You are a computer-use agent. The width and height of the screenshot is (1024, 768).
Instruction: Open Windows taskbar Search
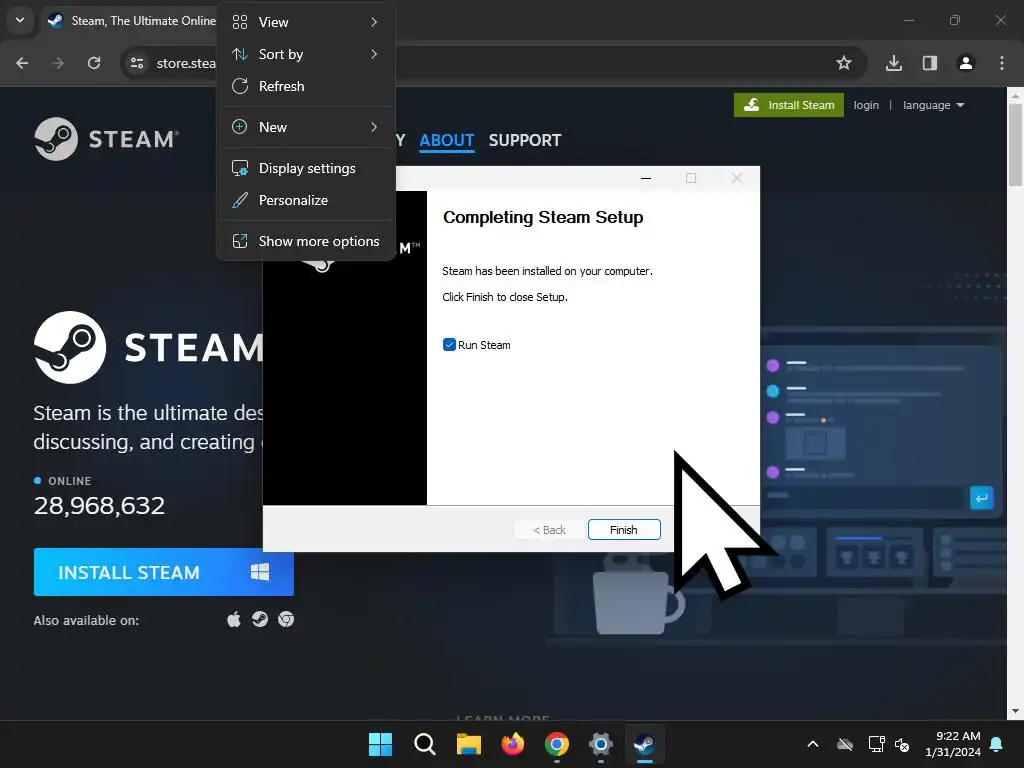[x=424, y=744]
